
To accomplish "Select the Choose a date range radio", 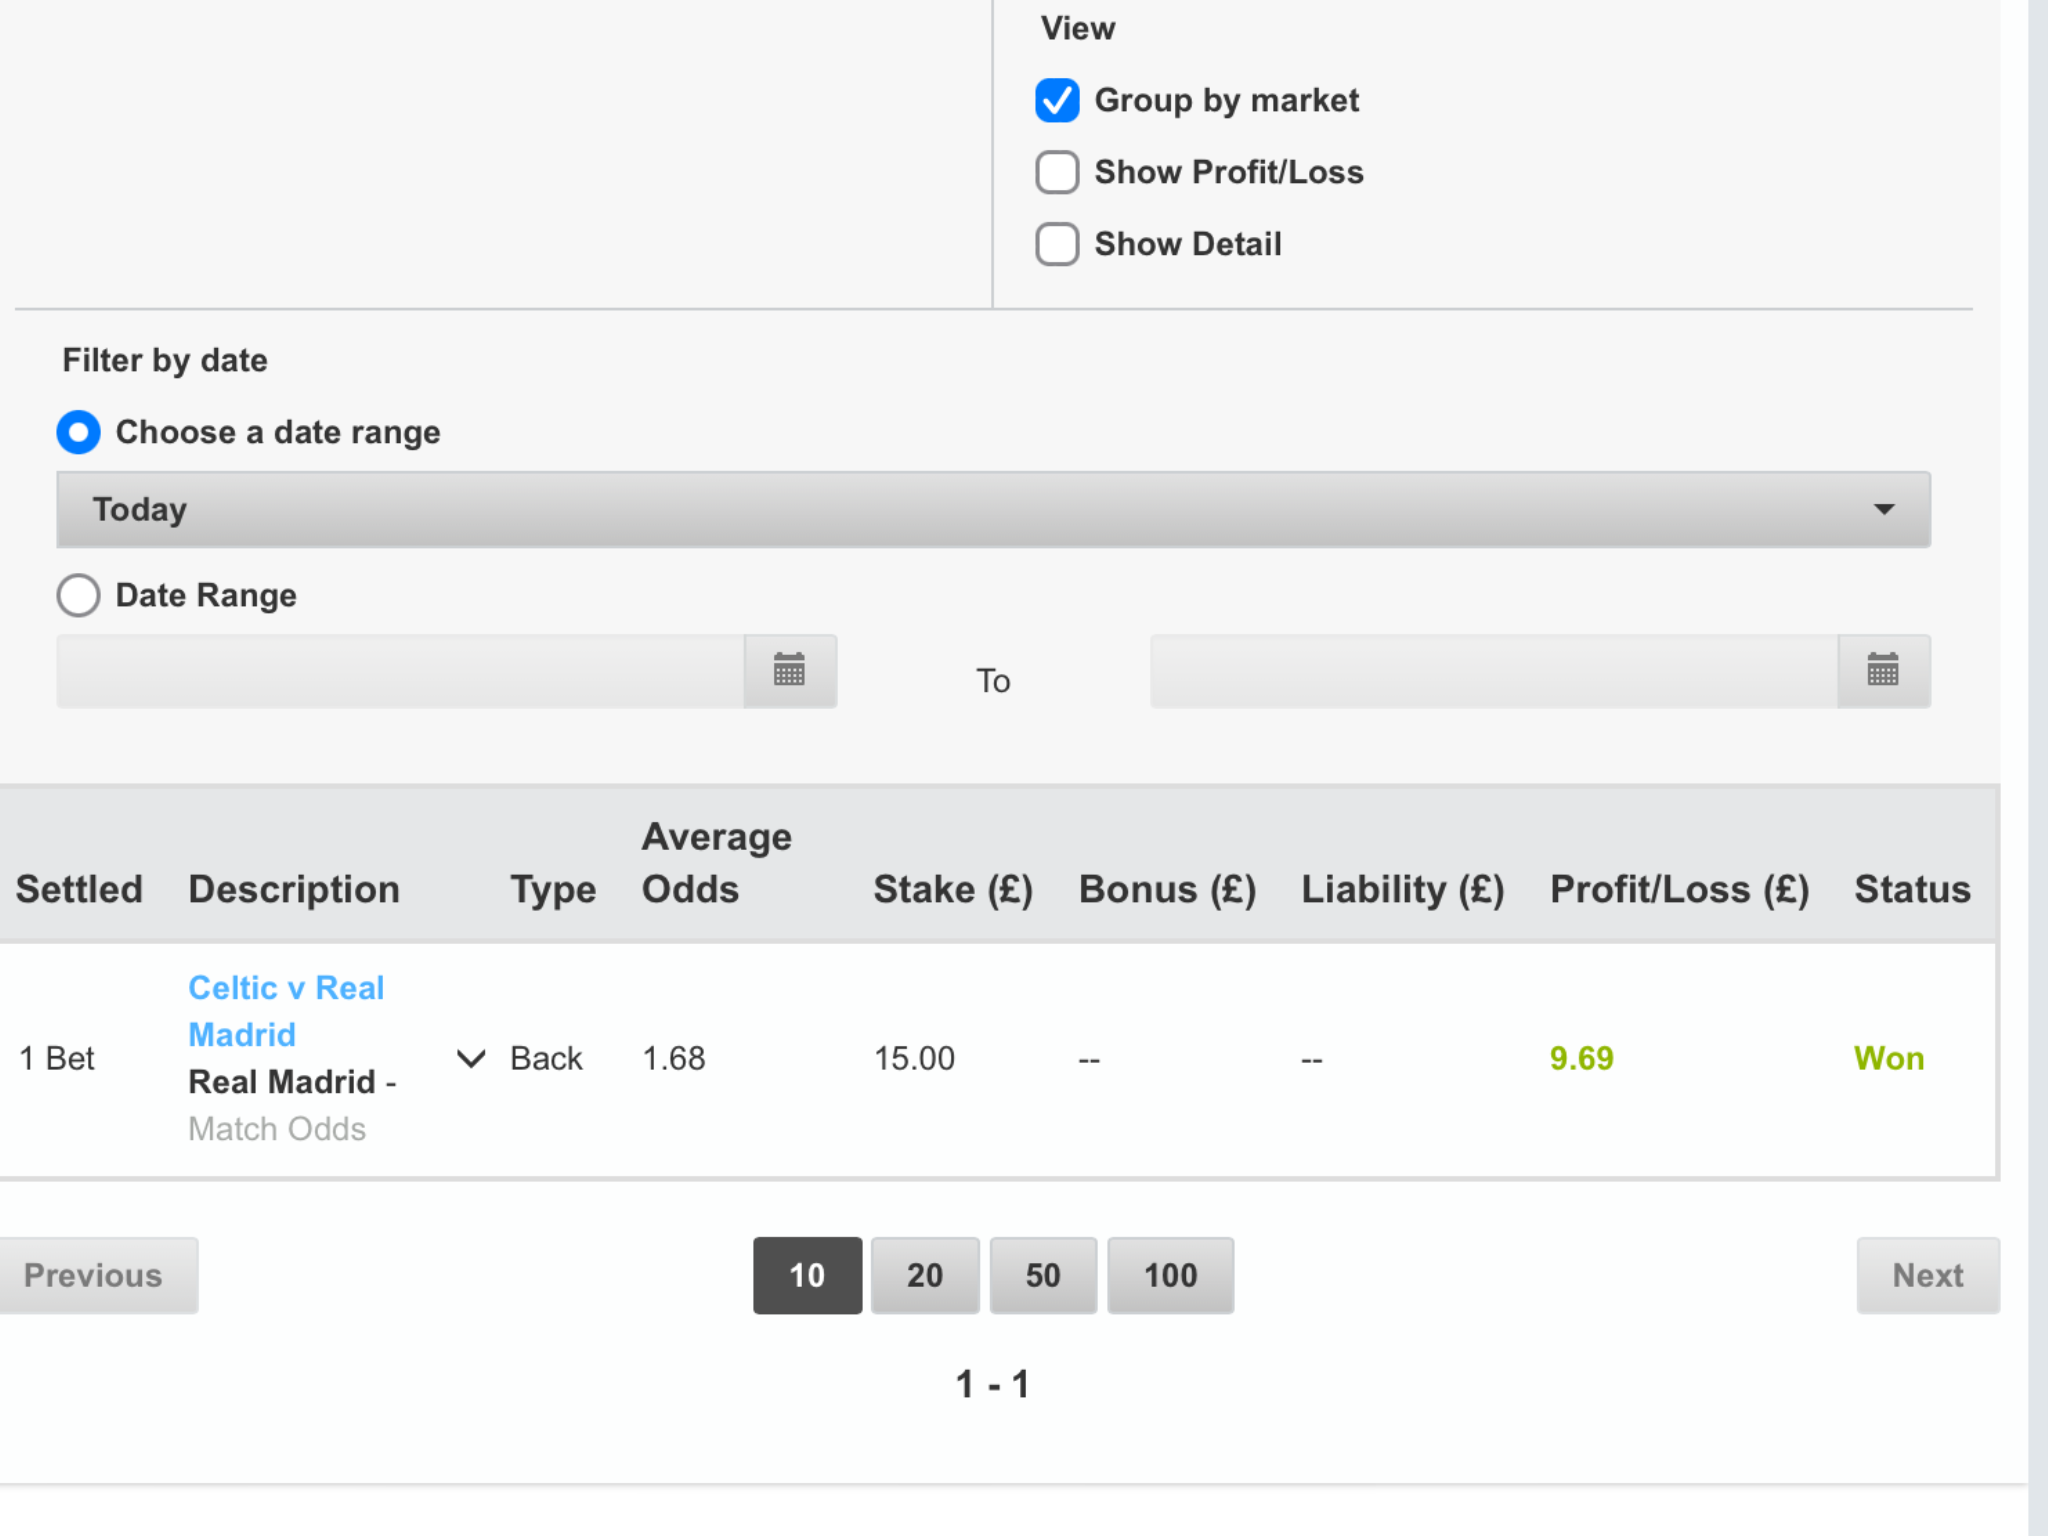I will (78, 432).
